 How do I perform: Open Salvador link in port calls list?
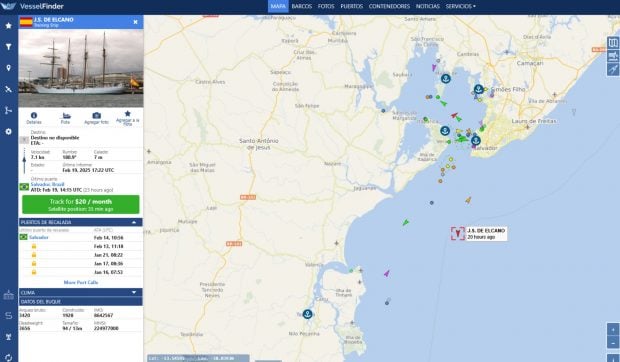(x=39, y=238)
